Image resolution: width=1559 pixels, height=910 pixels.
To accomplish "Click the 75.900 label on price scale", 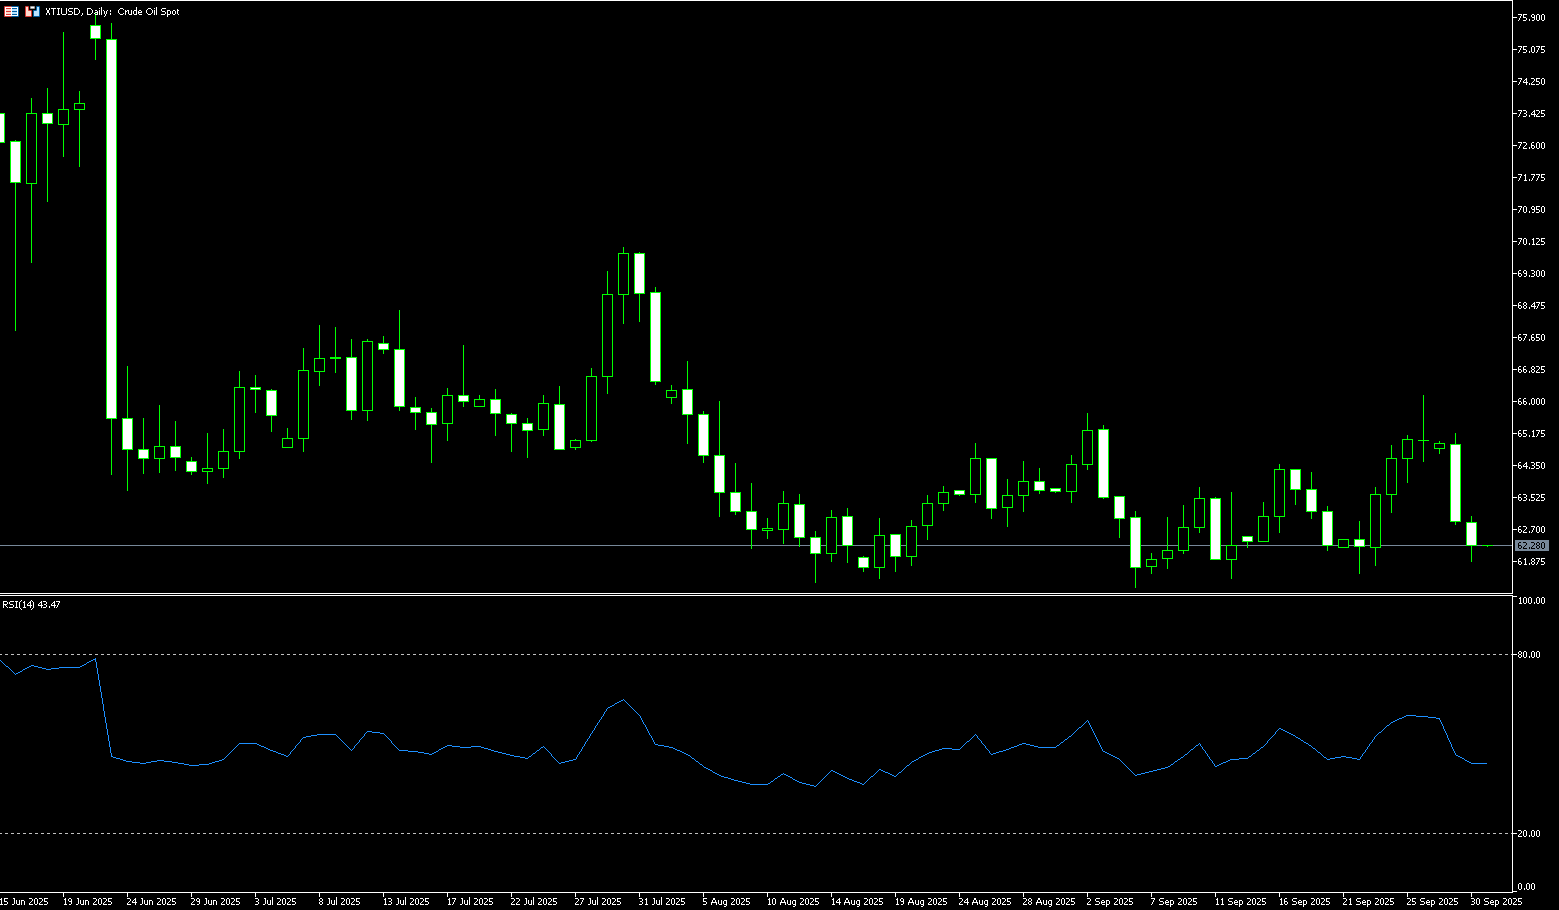I will [1531, 18].
